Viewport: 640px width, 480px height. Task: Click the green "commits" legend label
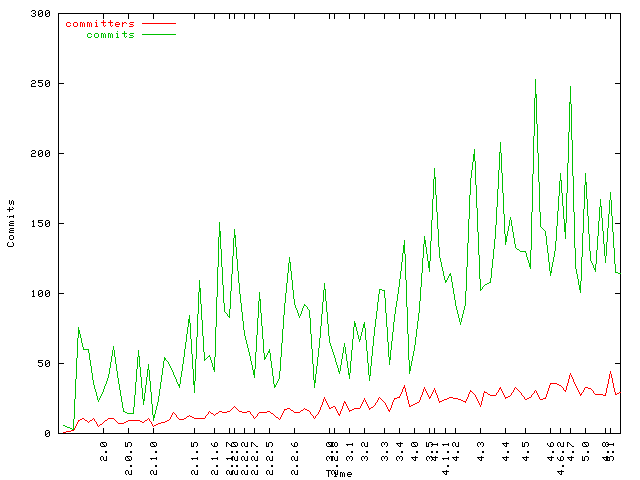[110, 35]
